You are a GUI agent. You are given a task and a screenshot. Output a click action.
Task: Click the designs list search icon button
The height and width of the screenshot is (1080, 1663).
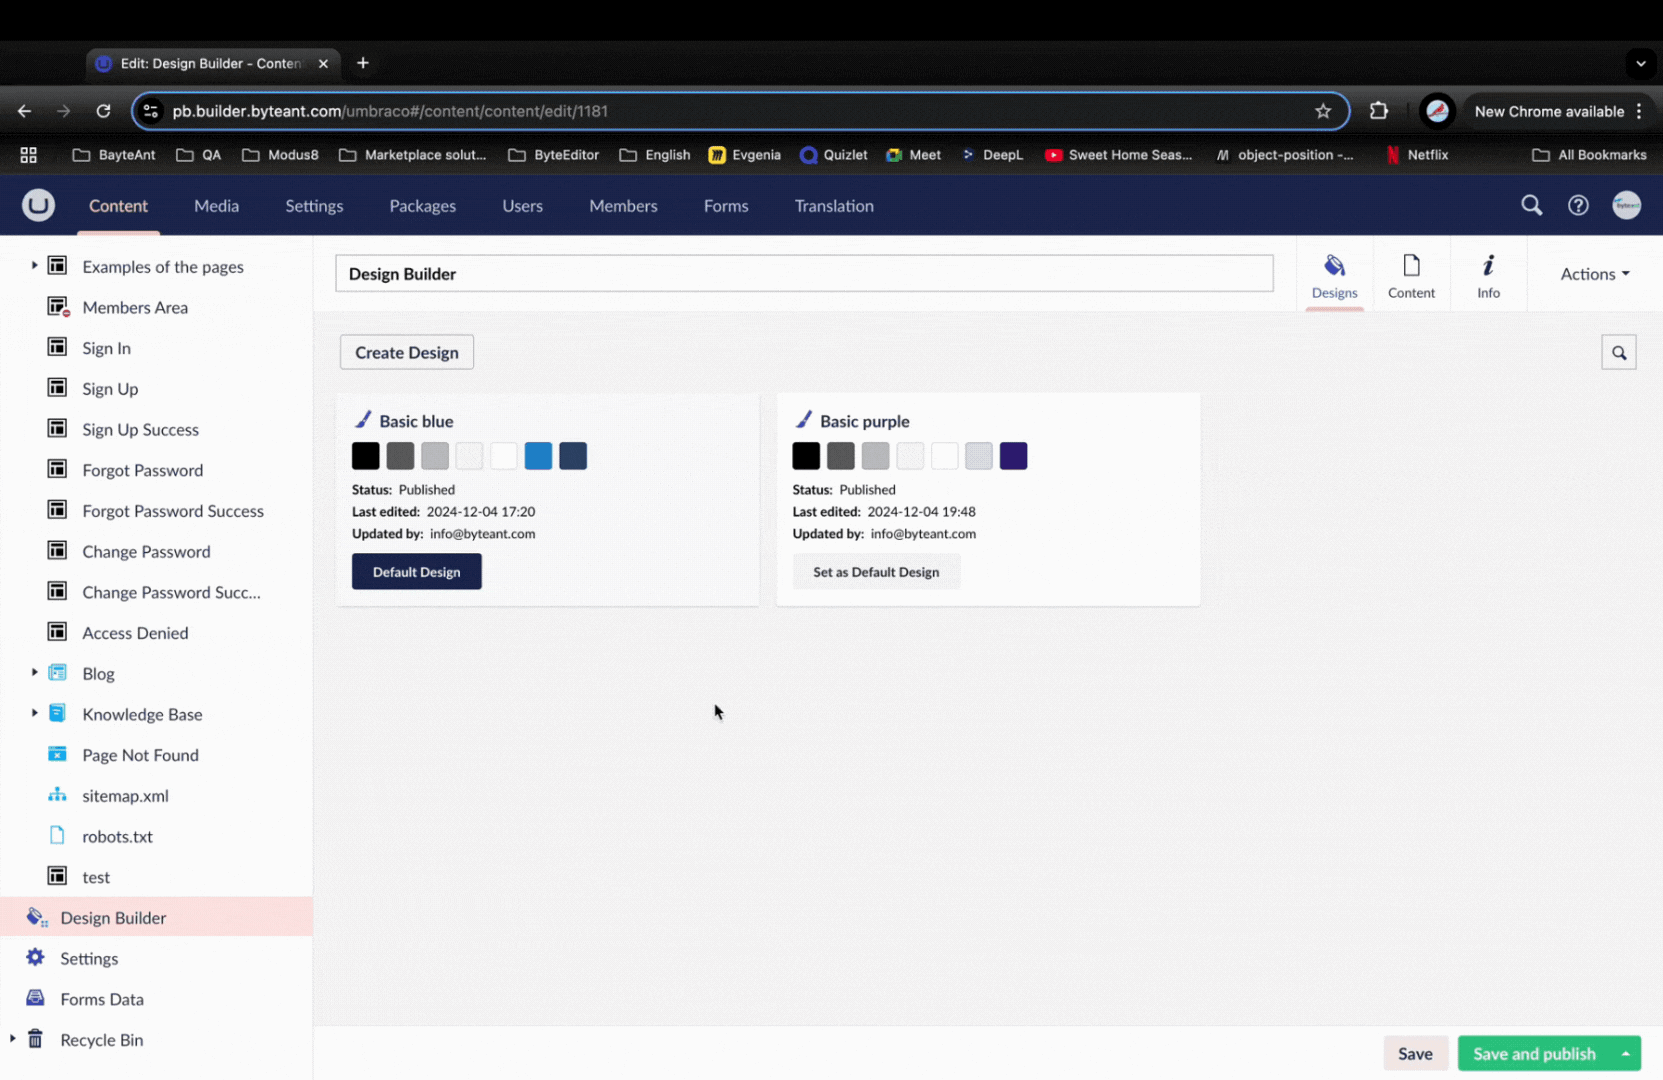point(1618,353)
